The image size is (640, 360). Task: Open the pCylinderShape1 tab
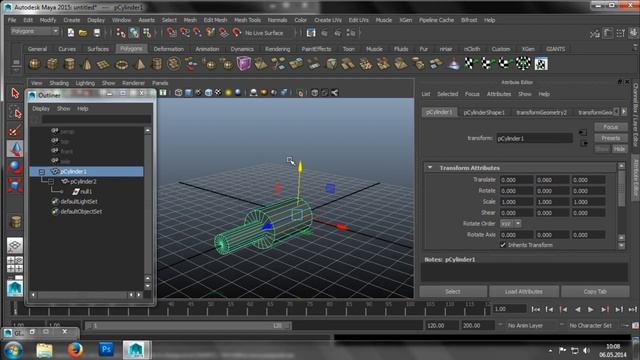point(484,112)
